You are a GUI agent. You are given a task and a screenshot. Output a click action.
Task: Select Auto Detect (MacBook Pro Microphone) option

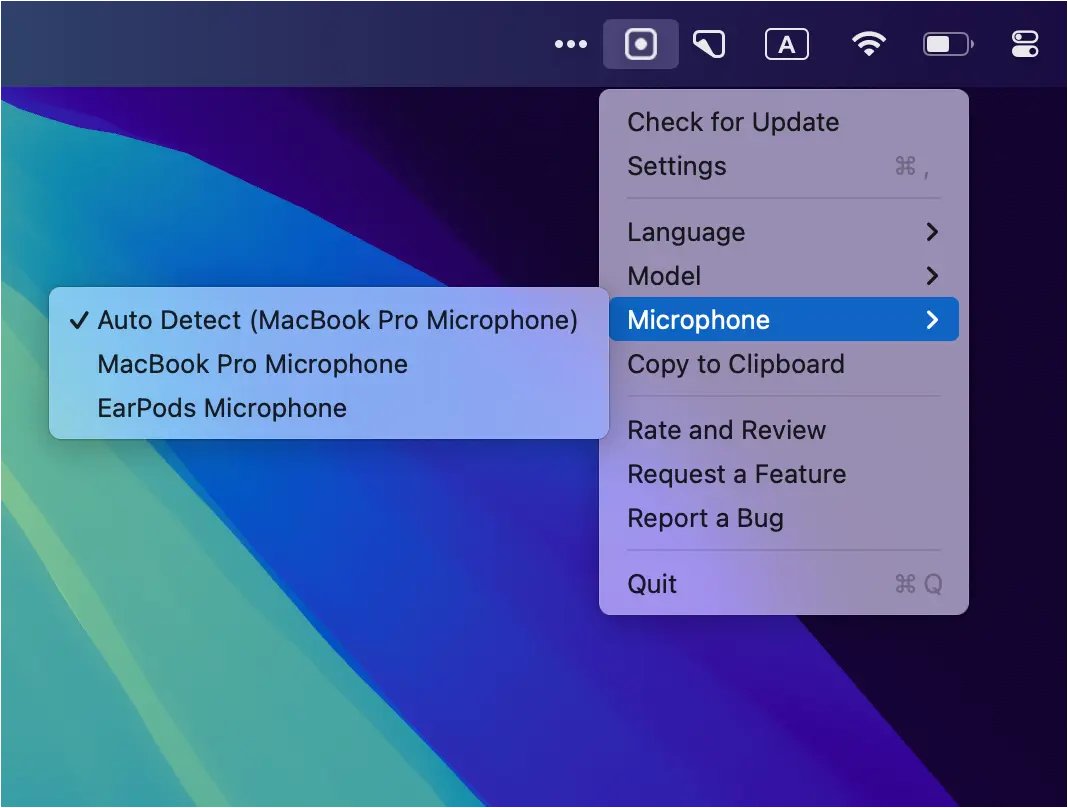pos(337,320)
